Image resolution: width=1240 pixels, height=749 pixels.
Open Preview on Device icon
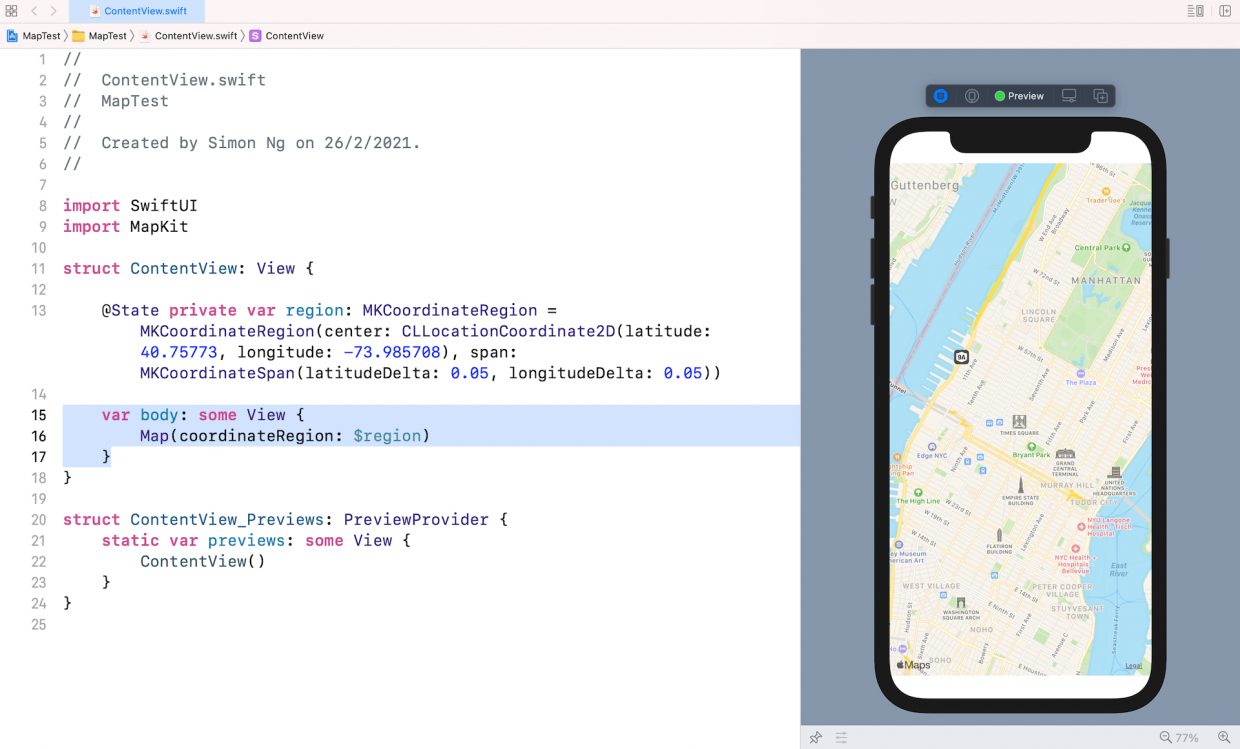pyautogui.click(x=1069, y=95)
